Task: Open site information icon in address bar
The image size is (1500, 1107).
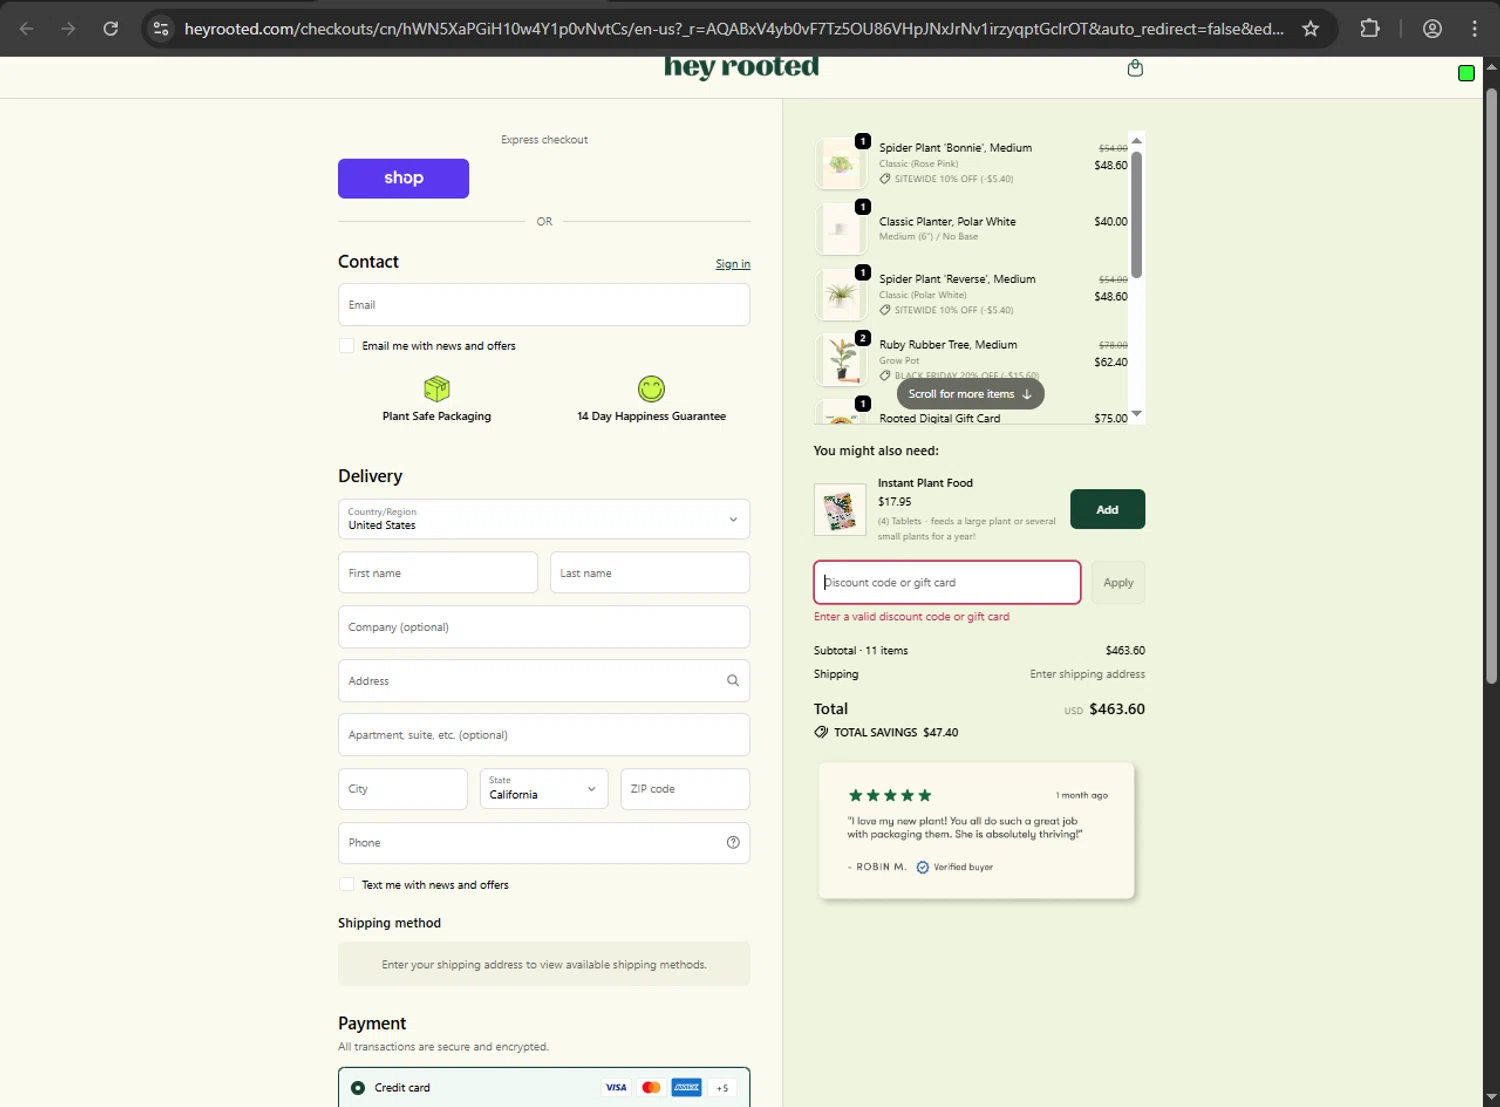Action: tap(161, 29)
